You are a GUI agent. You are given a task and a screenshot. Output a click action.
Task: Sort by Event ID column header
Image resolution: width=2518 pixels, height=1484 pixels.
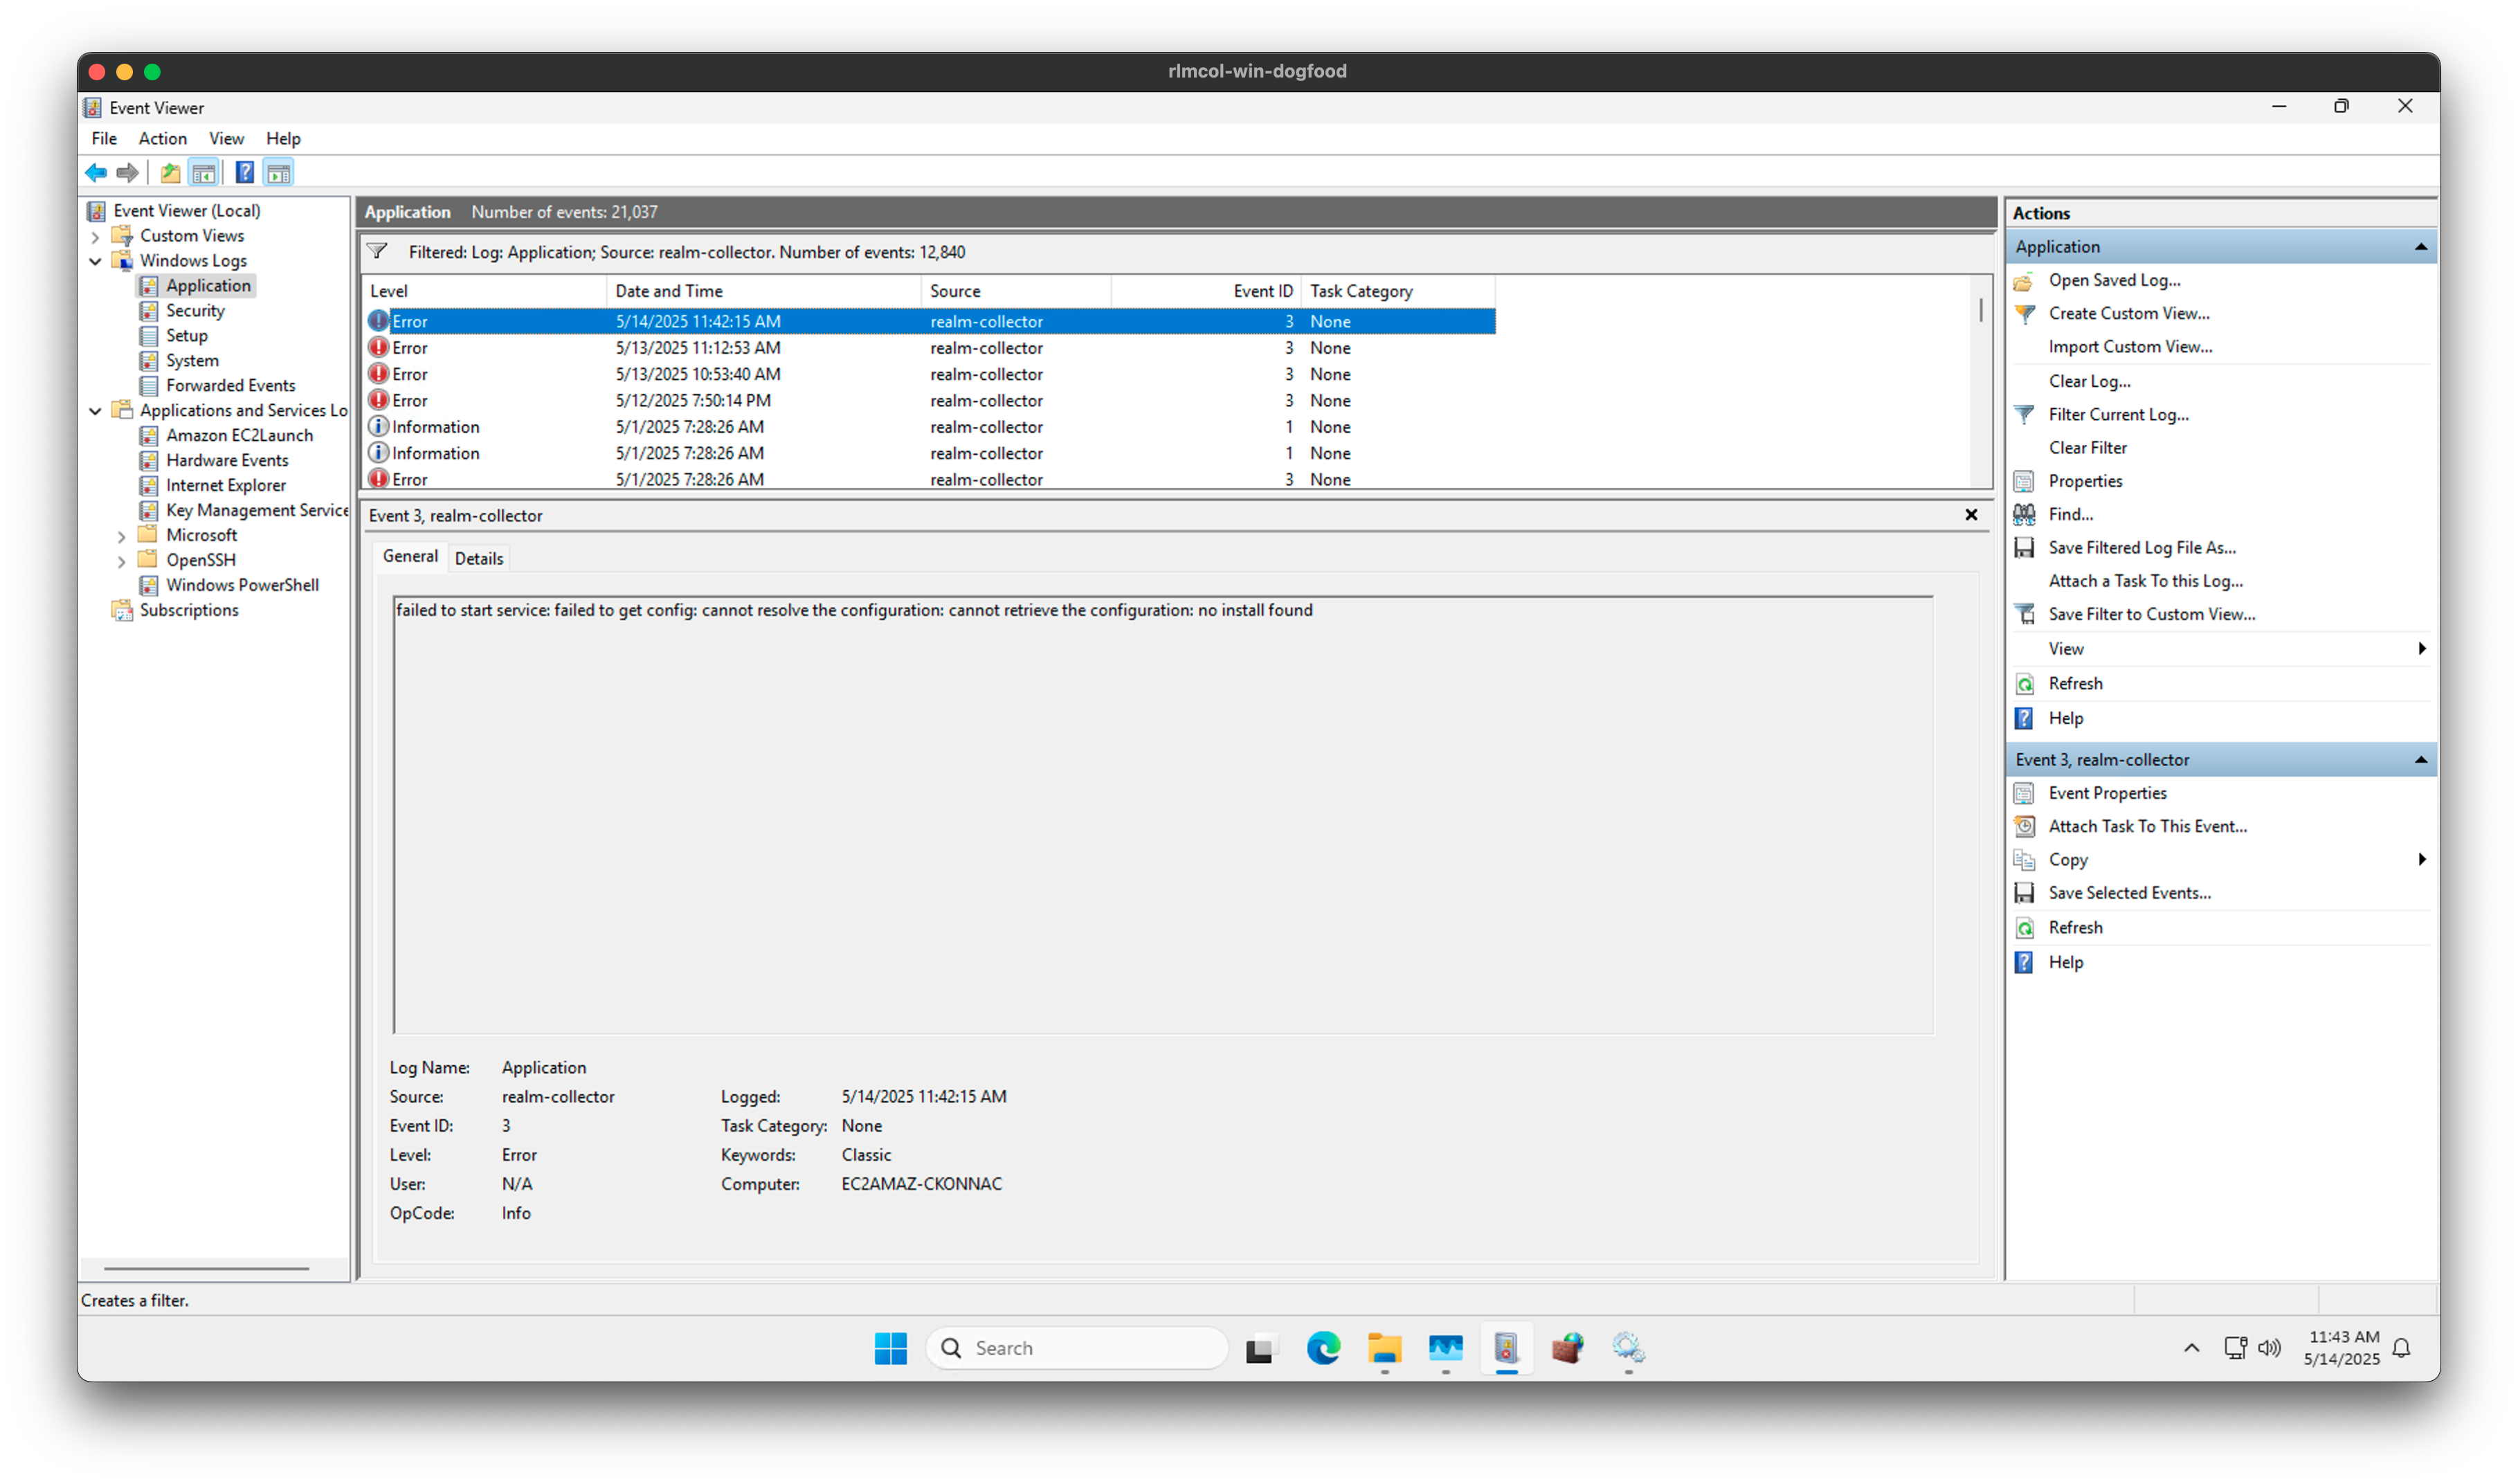point(1205,291)
